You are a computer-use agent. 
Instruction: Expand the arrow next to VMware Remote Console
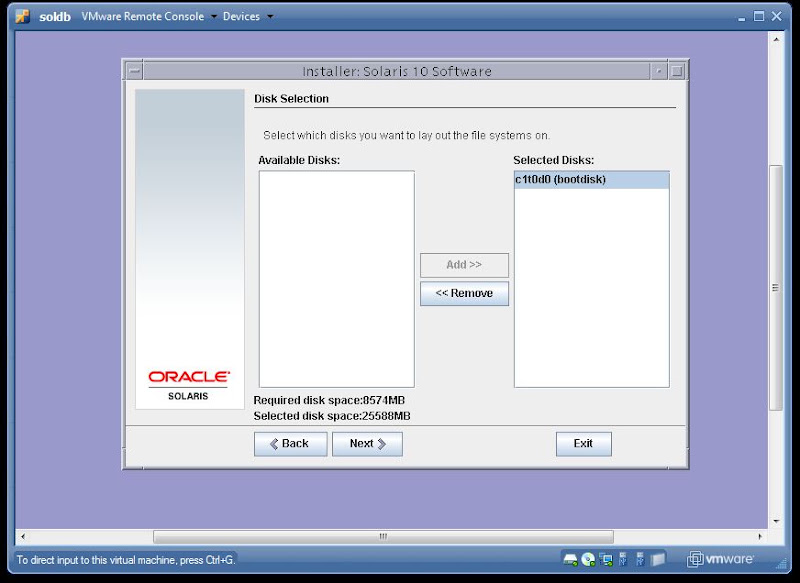point(214,17)
